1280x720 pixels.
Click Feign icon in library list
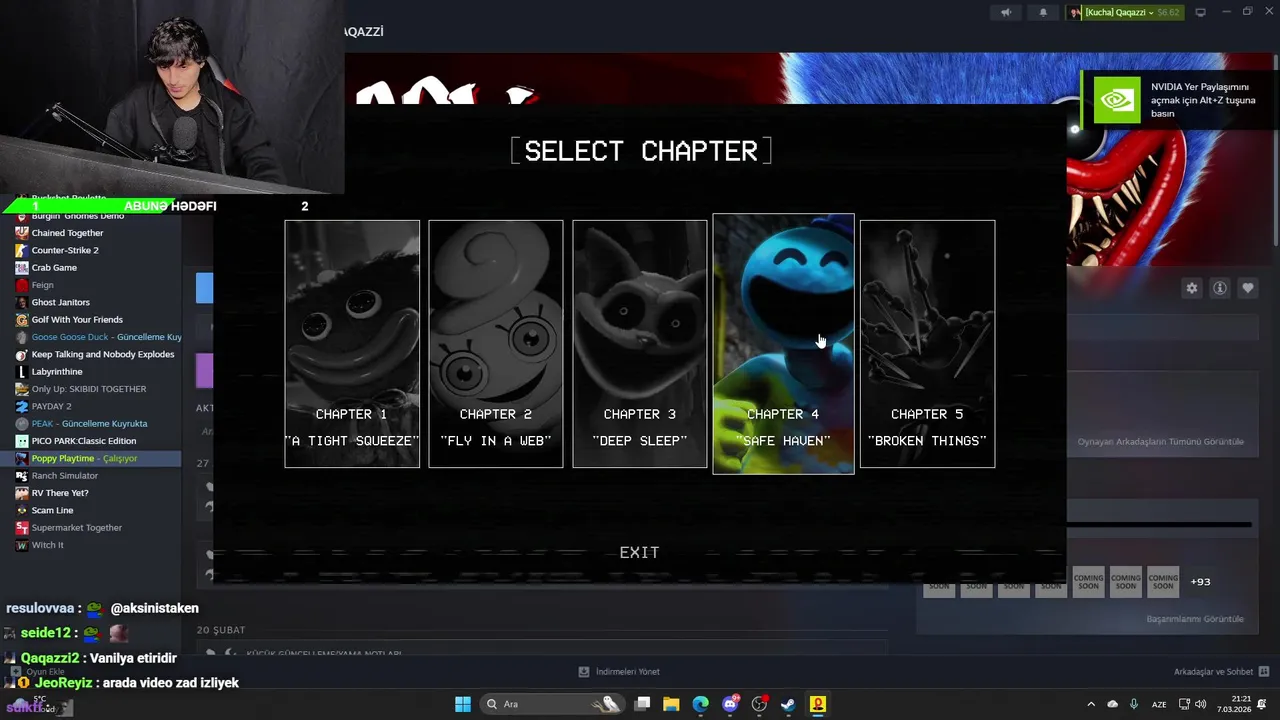point(22,285)
